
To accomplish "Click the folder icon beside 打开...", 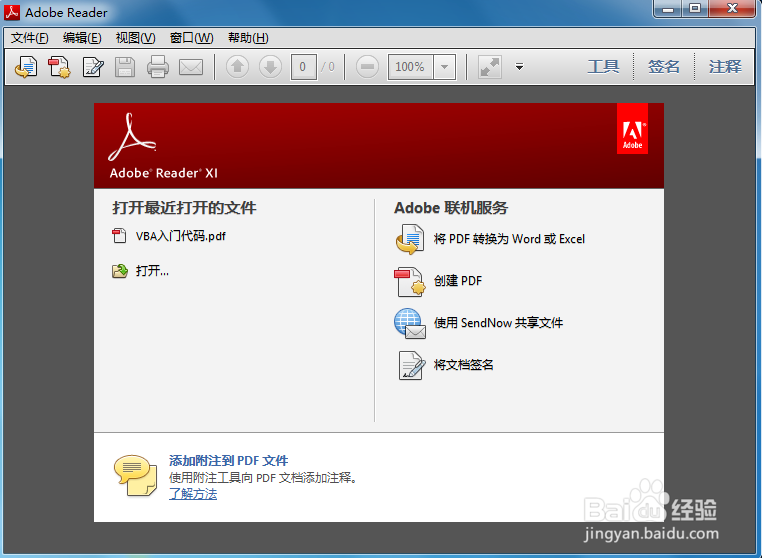I will click(120, 271).
